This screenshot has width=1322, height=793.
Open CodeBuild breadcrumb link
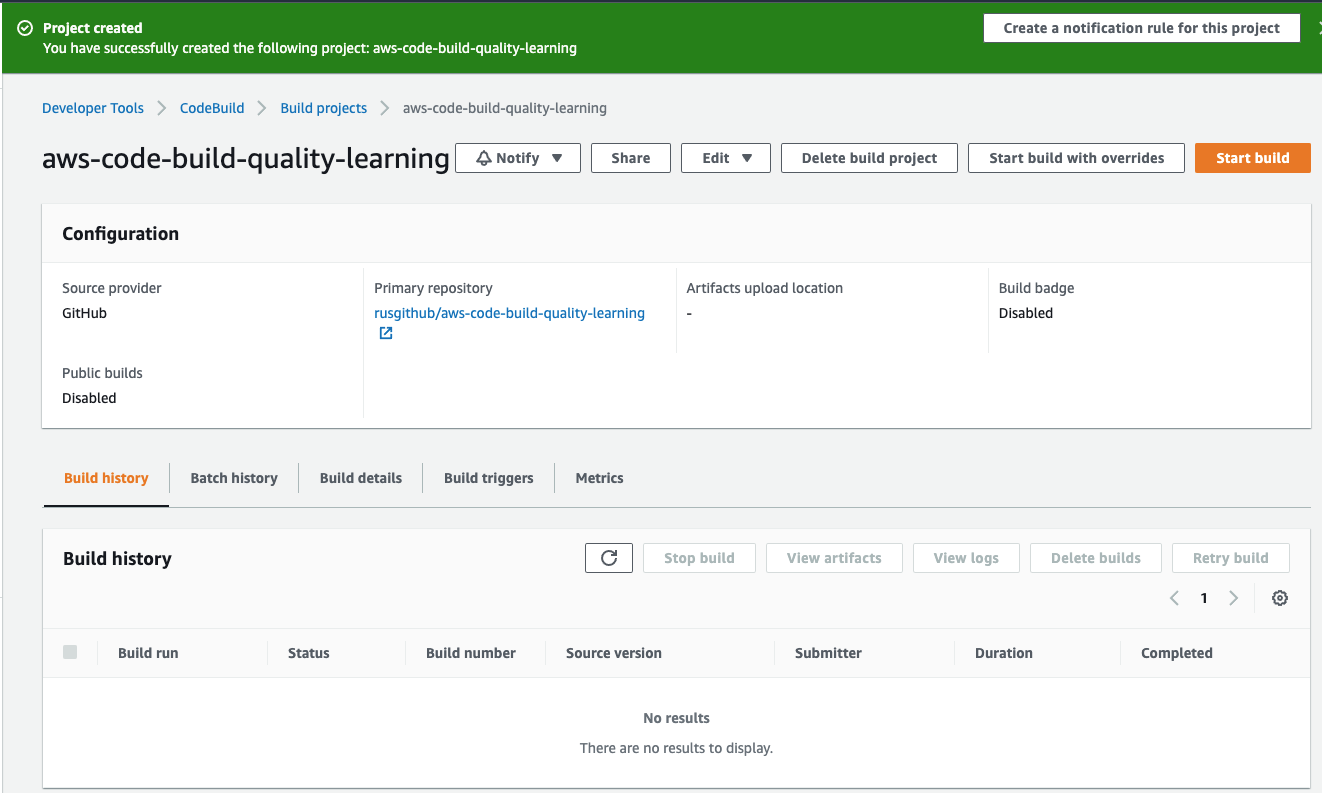[x=212, y=108]
